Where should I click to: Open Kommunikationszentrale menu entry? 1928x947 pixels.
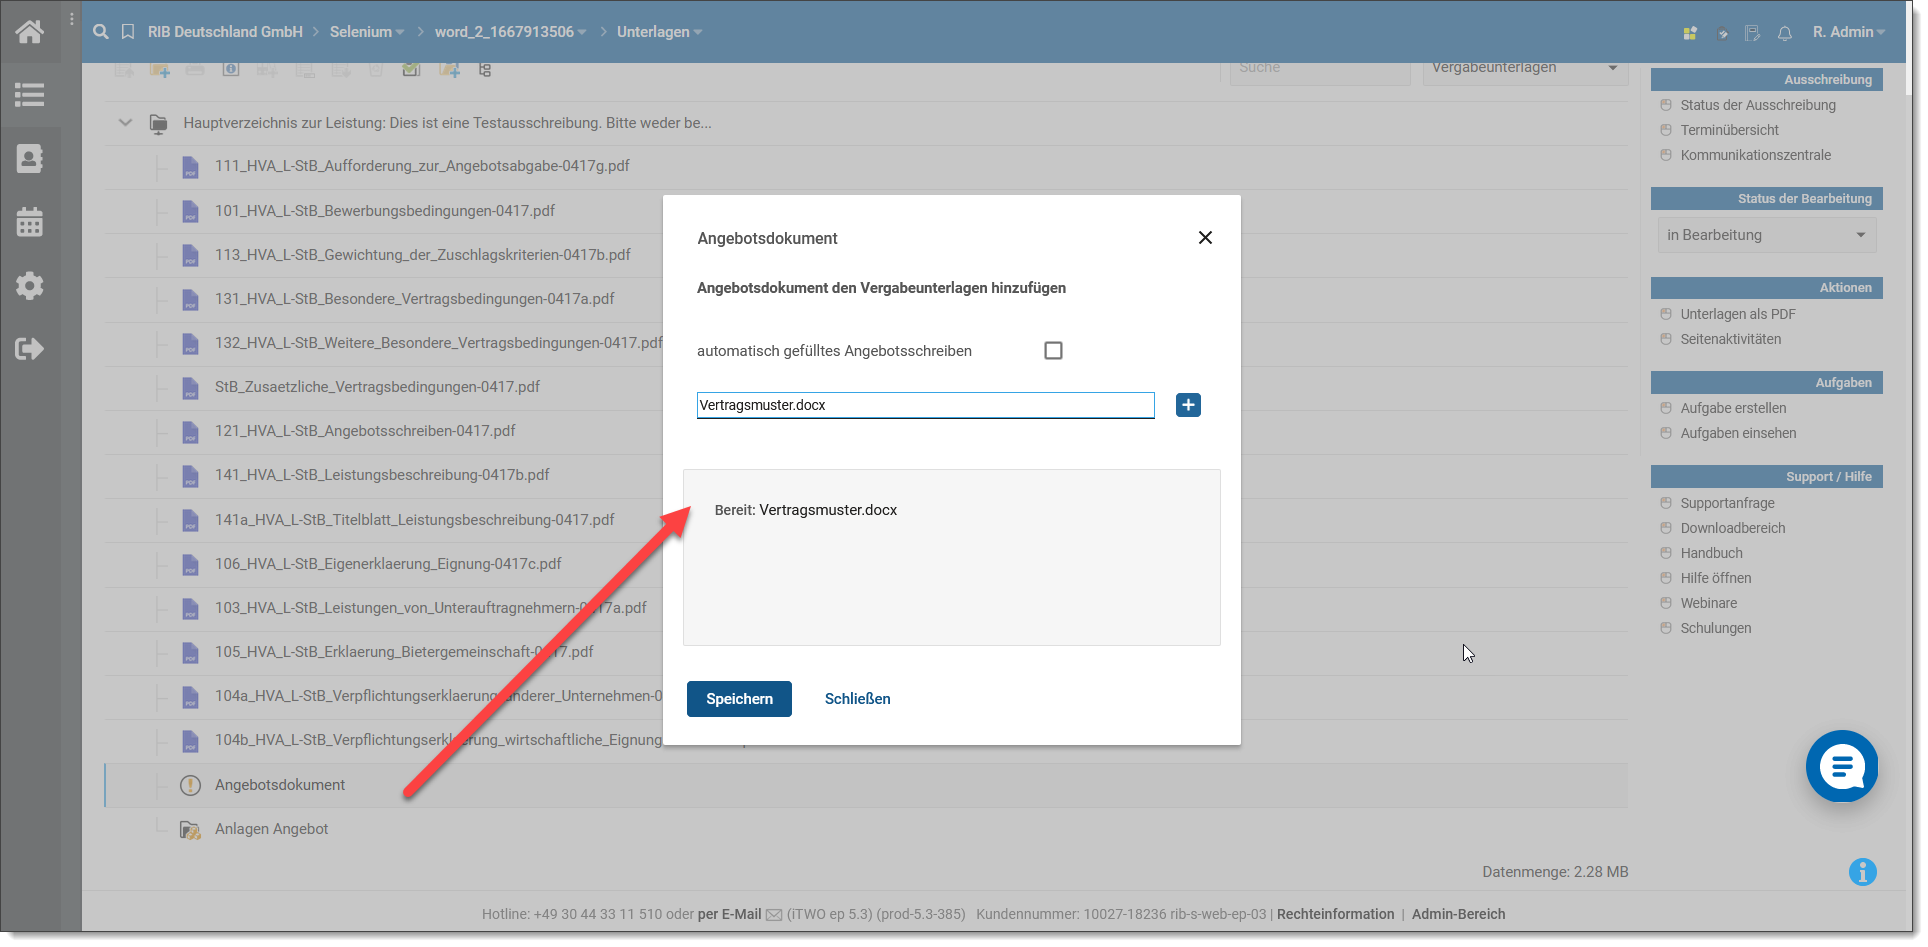(1755, 155)
